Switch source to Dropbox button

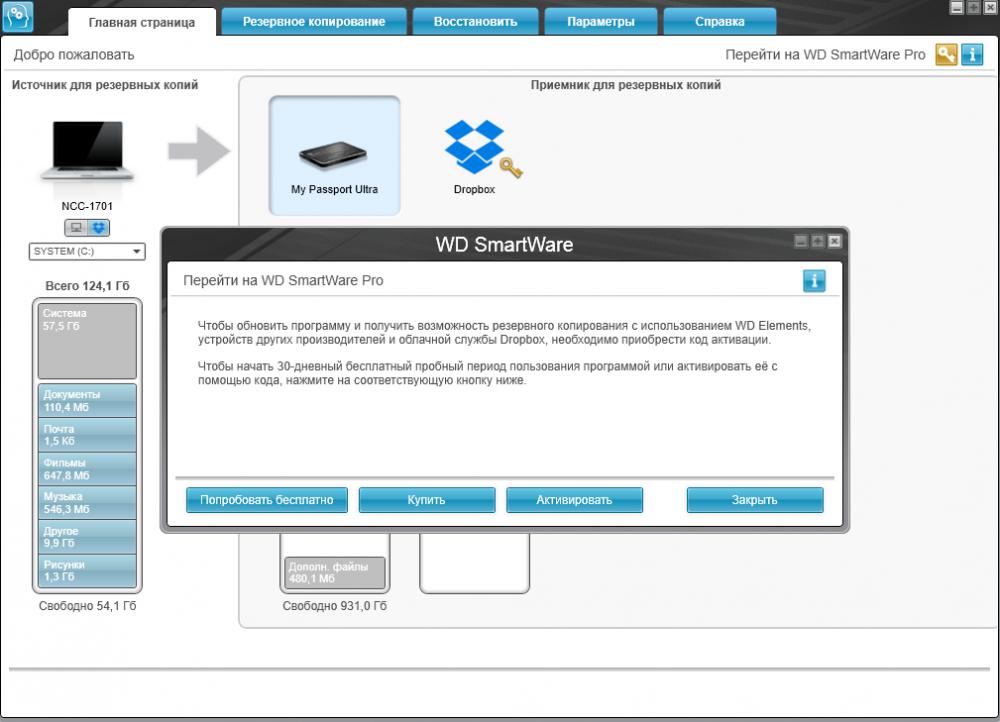point(98,227)
